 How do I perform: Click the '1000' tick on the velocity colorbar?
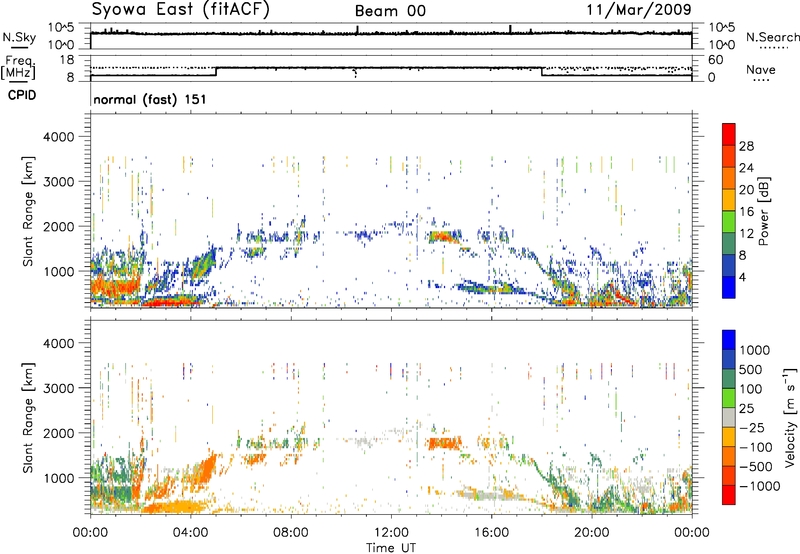pyautogui.click(x=755, y=350)
